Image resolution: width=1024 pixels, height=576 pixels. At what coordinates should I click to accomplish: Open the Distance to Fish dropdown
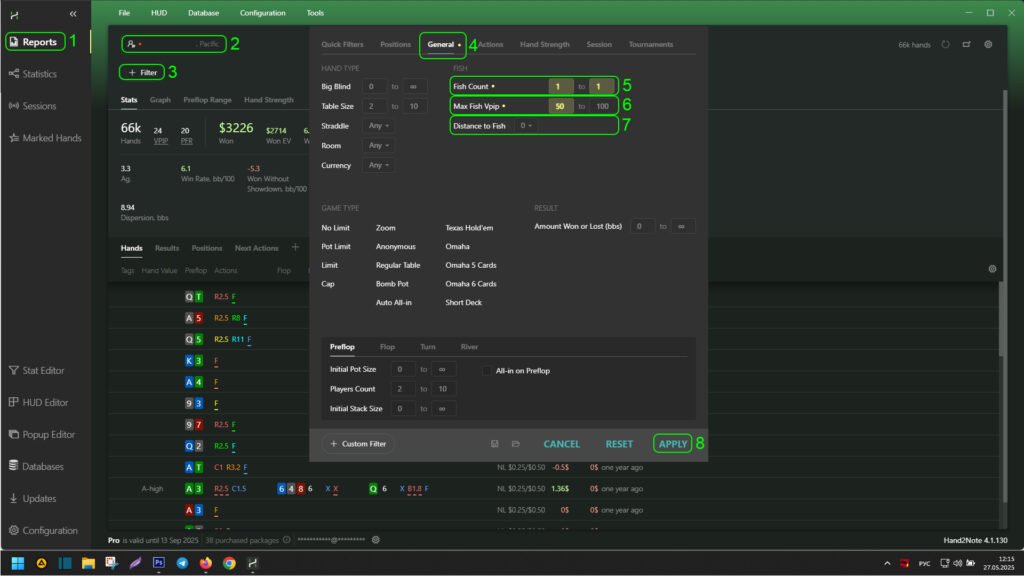click(526, 126)
